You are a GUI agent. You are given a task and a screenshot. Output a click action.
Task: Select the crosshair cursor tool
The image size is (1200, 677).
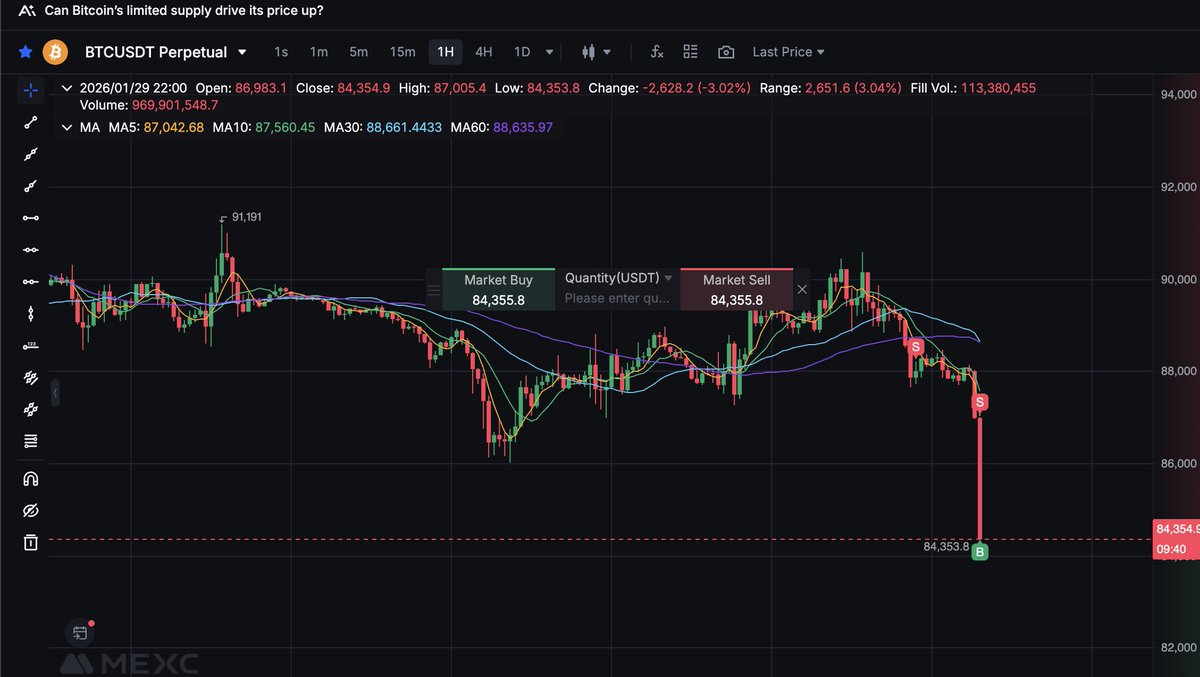(30, 89)
